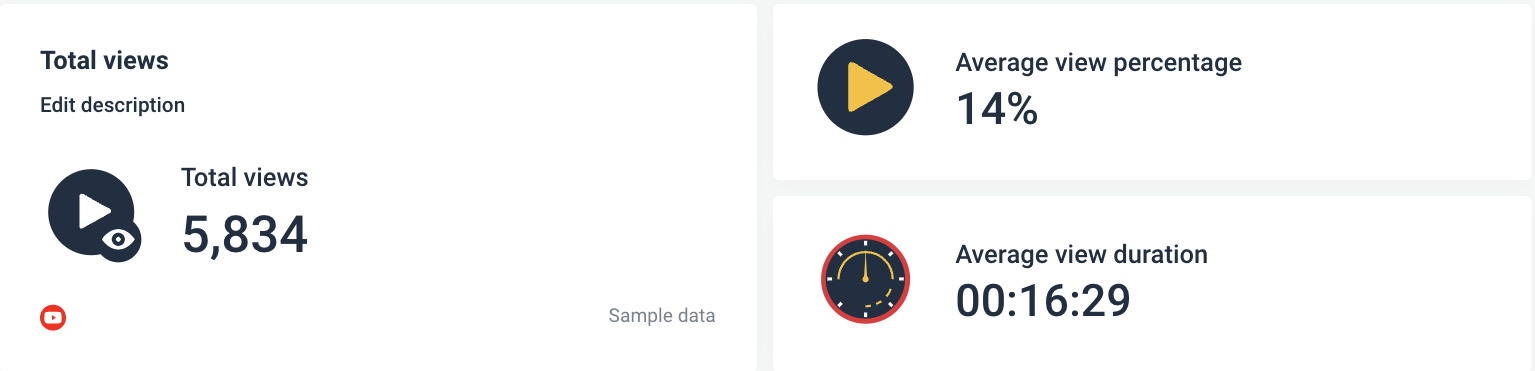Edit description under the Total views title
Screen dimensions: 1535x371
pyautogui.click(x=112, y=105)
